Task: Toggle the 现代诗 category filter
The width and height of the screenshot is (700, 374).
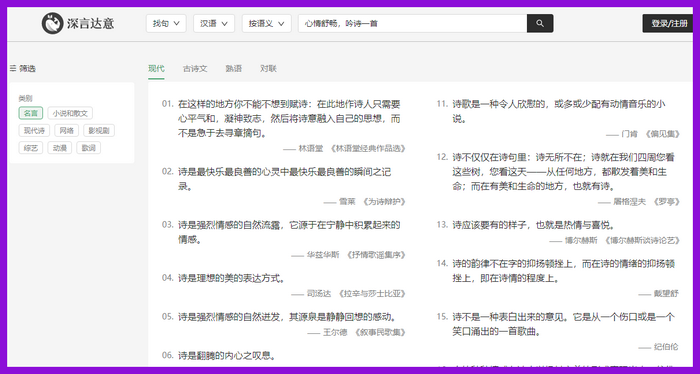Action: tap(34, 130)
